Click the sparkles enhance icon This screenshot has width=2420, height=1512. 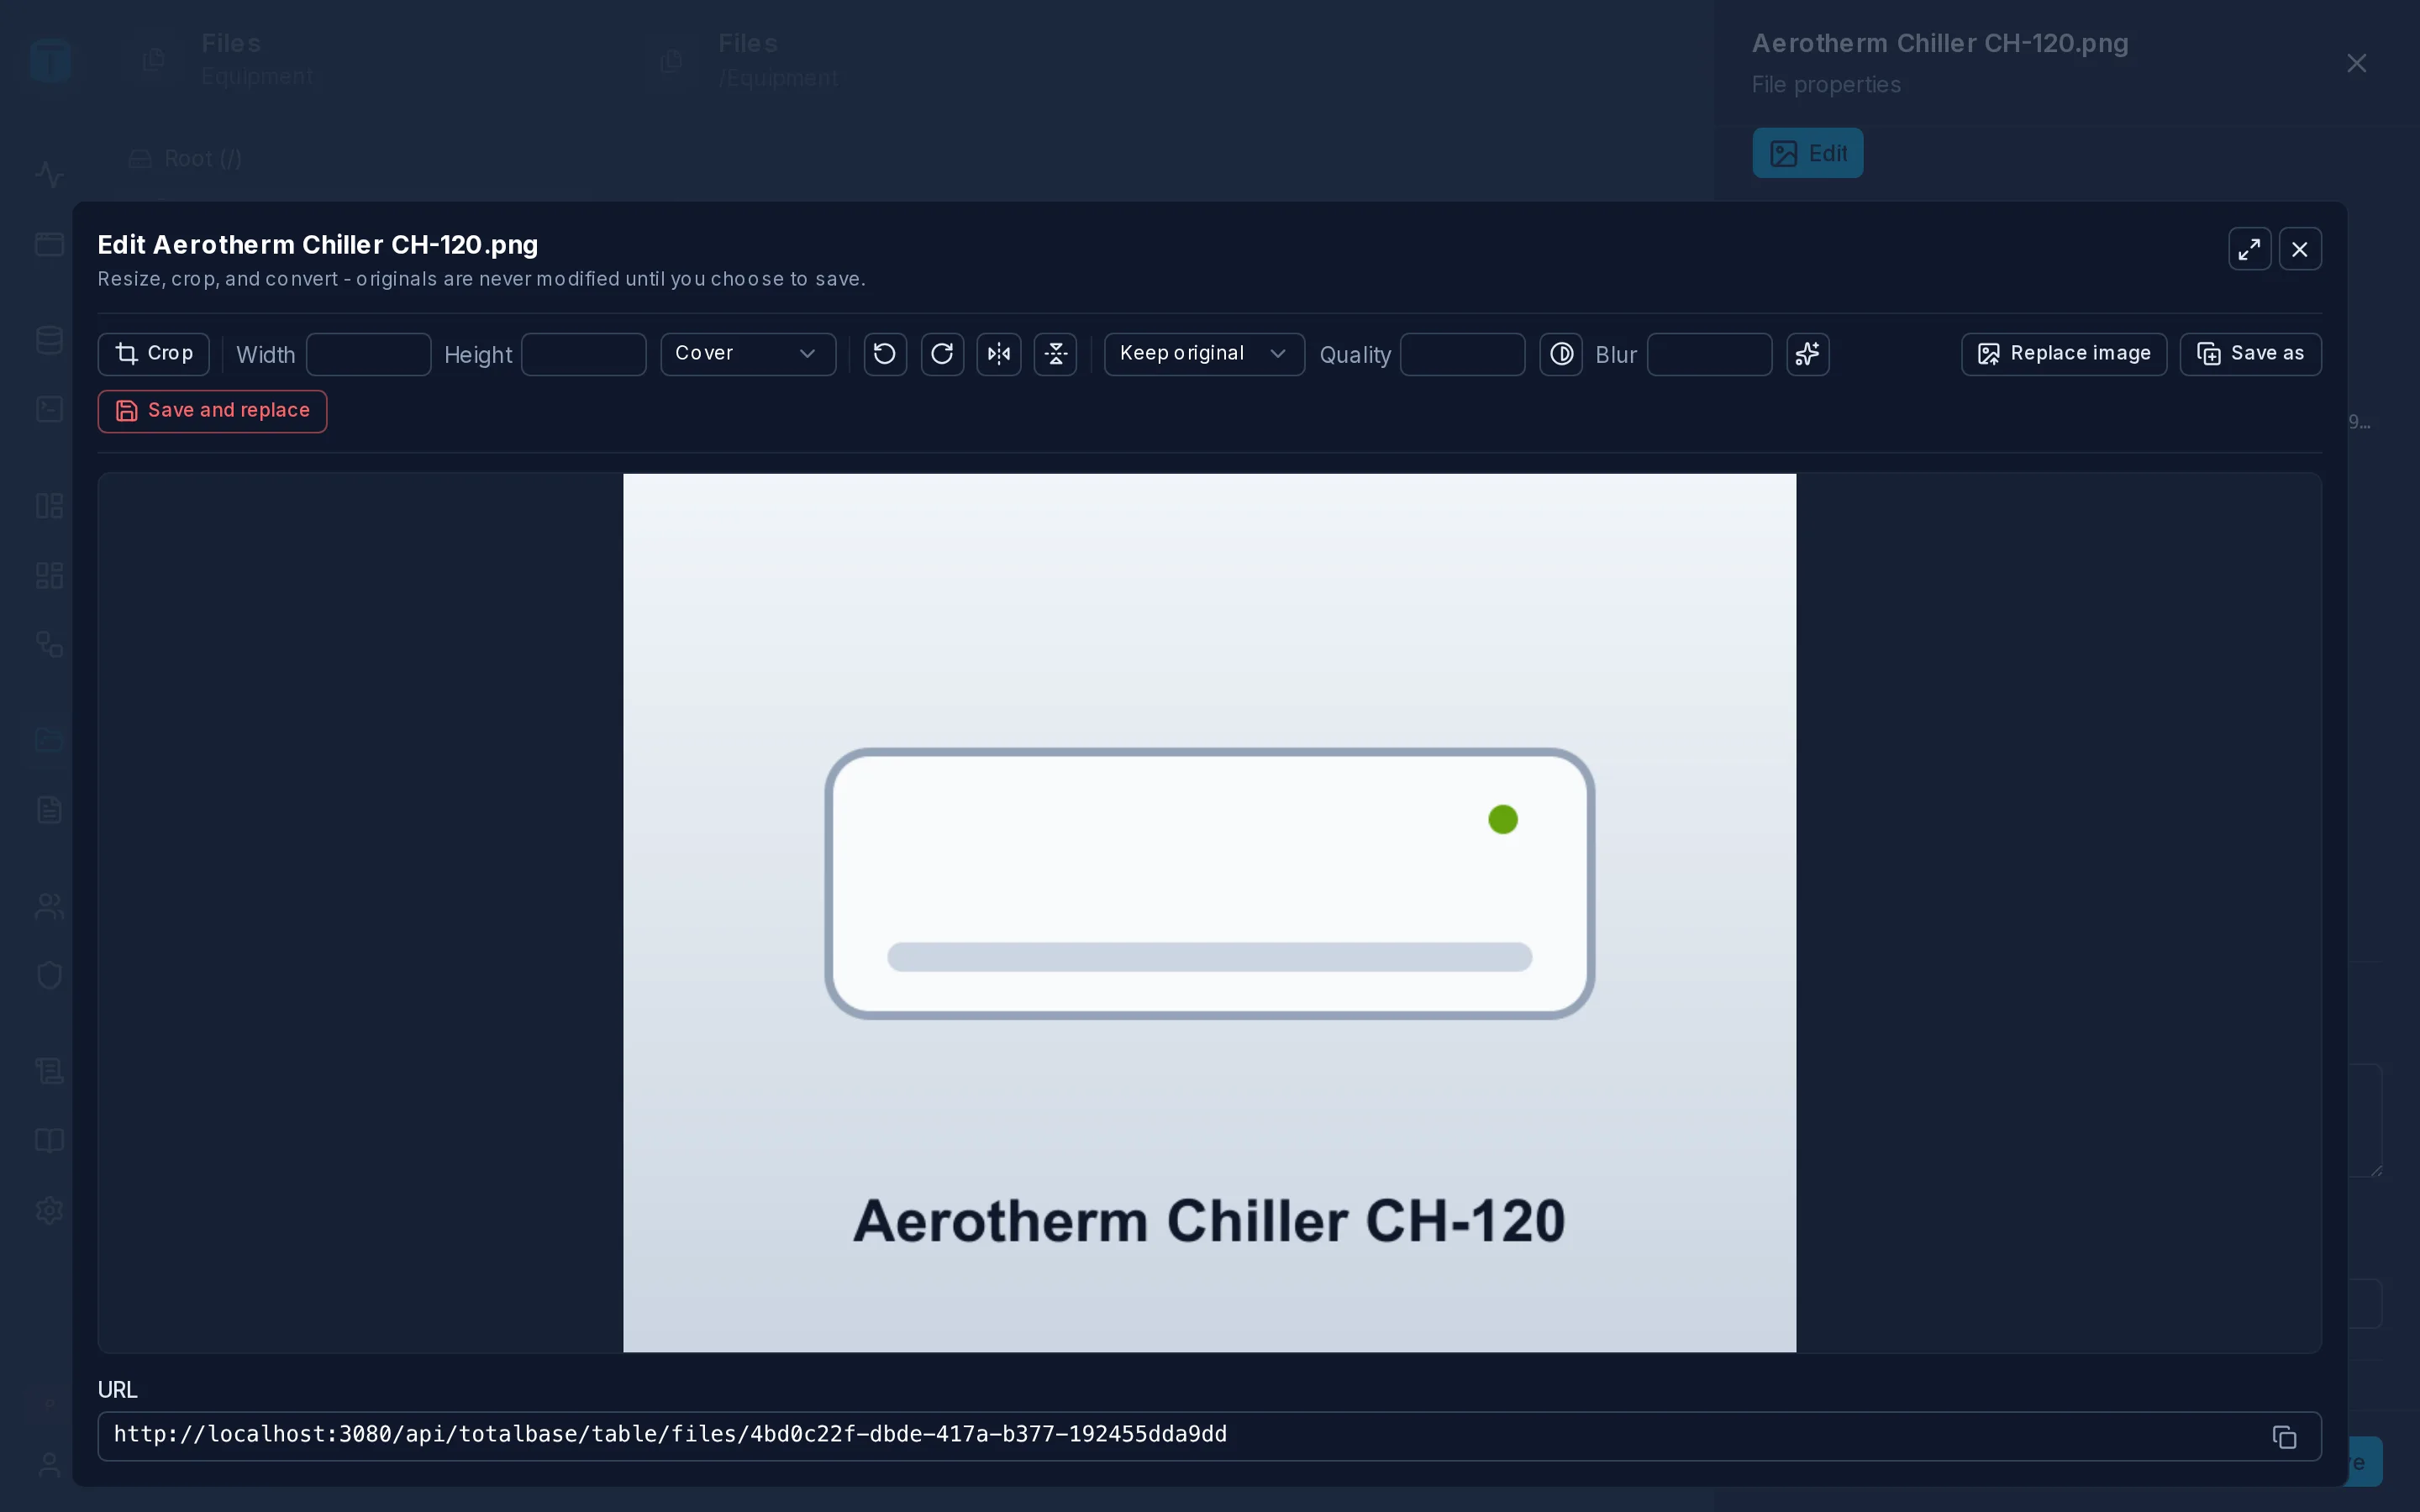click(1808, 354)
